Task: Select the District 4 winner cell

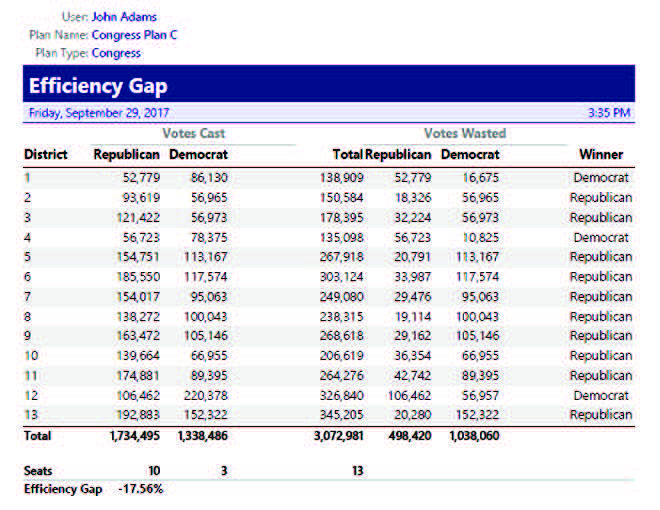Action: click(601, 238)
